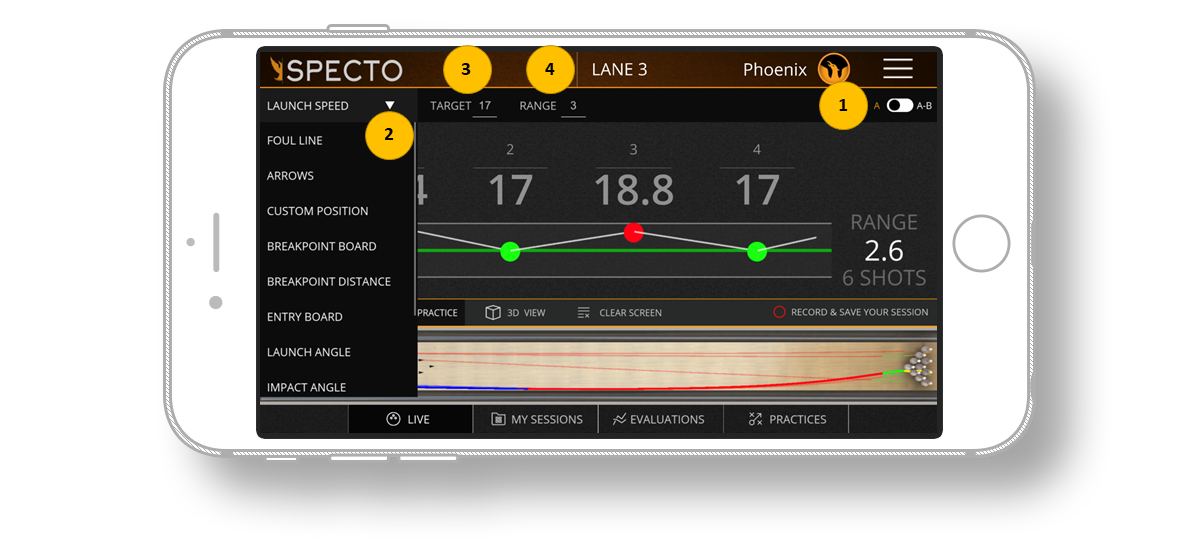Click the Phoenix user name
1200x540 pixels.
(x=775, y=70)
